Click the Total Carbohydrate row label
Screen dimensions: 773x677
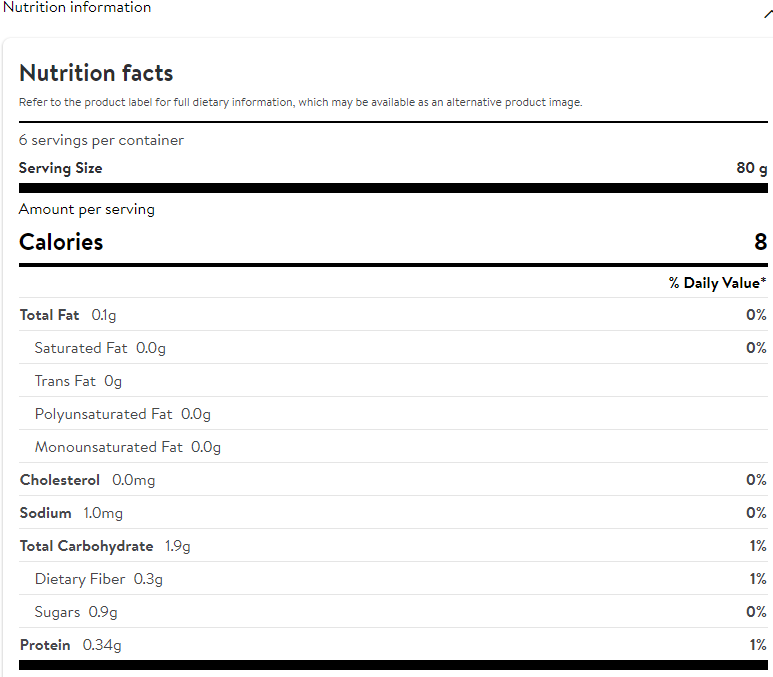point(87,546)
